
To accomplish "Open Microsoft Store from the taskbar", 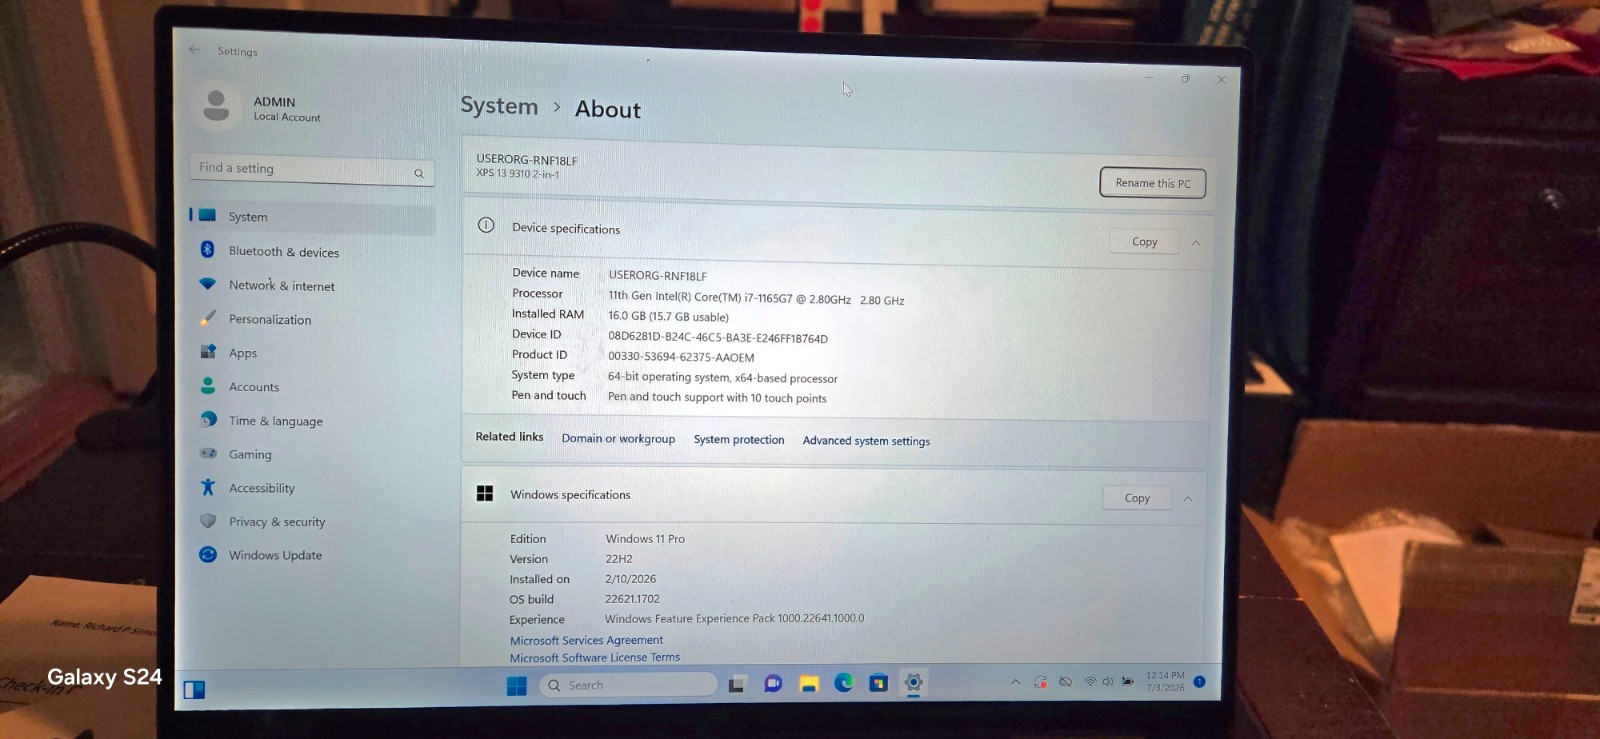I will click(x=878, y=683).
